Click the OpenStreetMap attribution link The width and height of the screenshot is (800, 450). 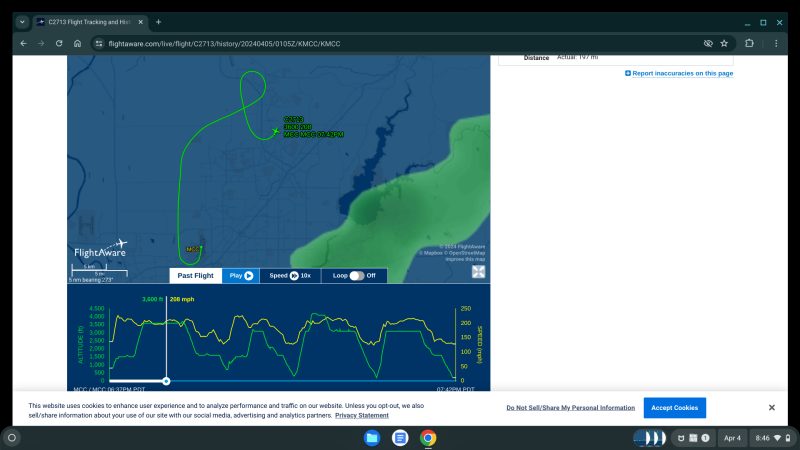click(467, 253)
